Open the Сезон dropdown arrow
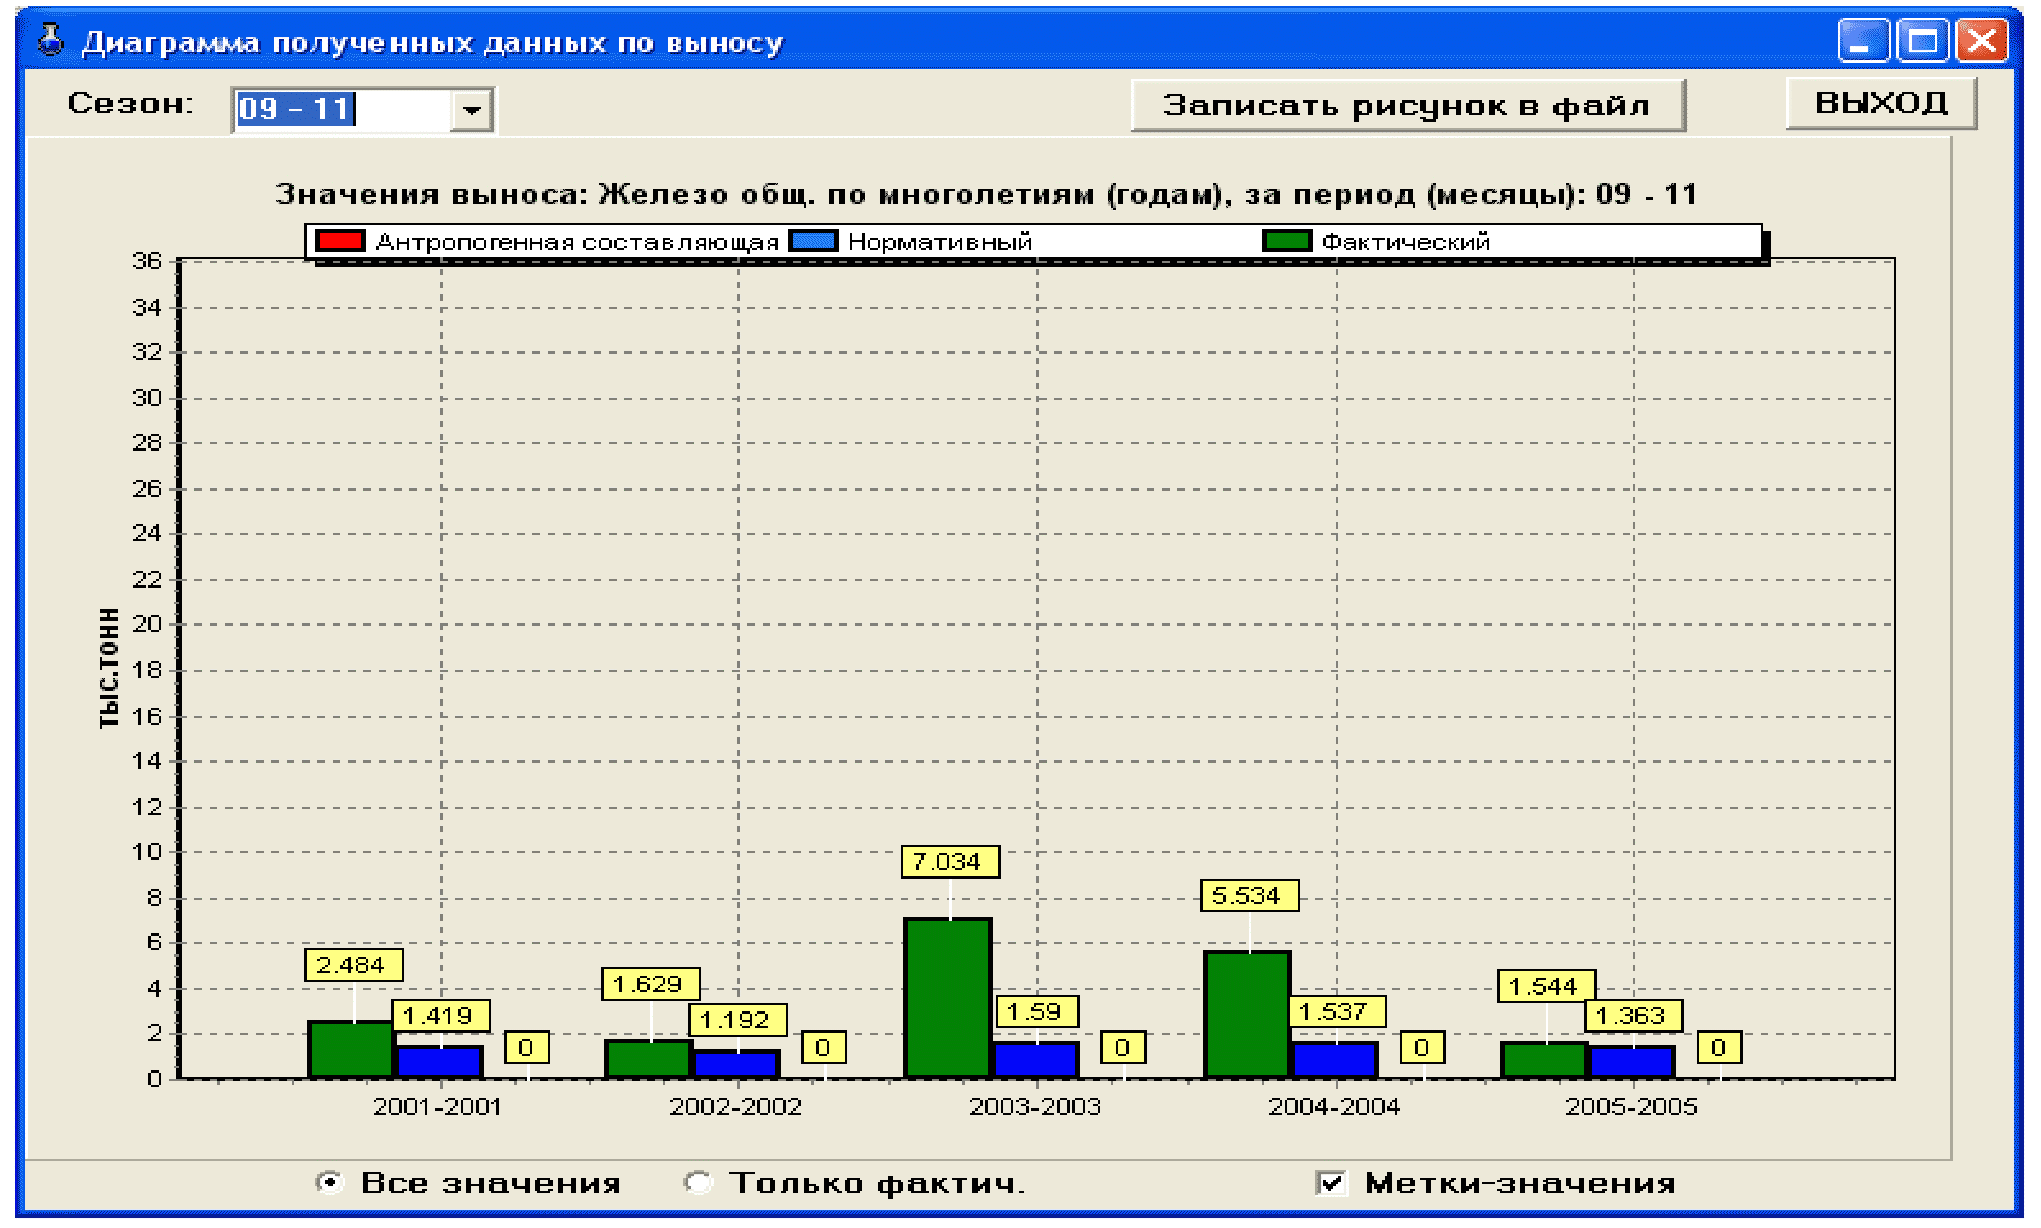Screen dimensions: 2041x1228 472,110
